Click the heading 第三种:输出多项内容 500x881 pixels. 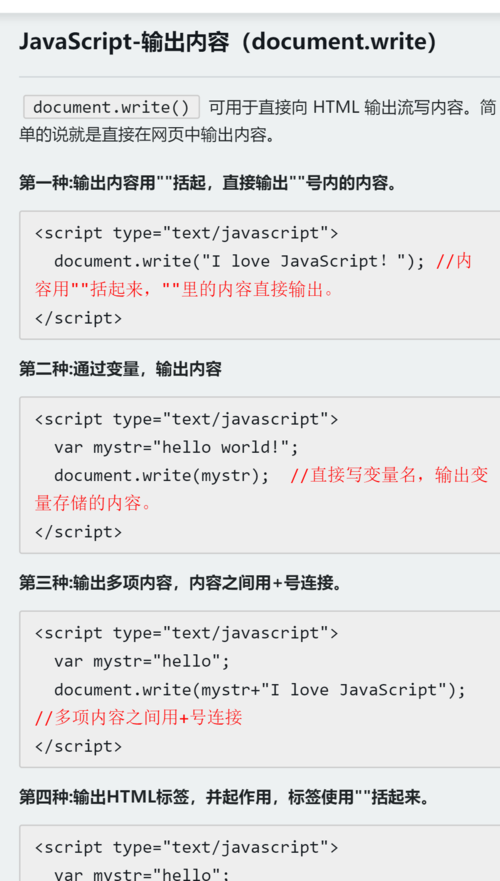coord(180,583)
